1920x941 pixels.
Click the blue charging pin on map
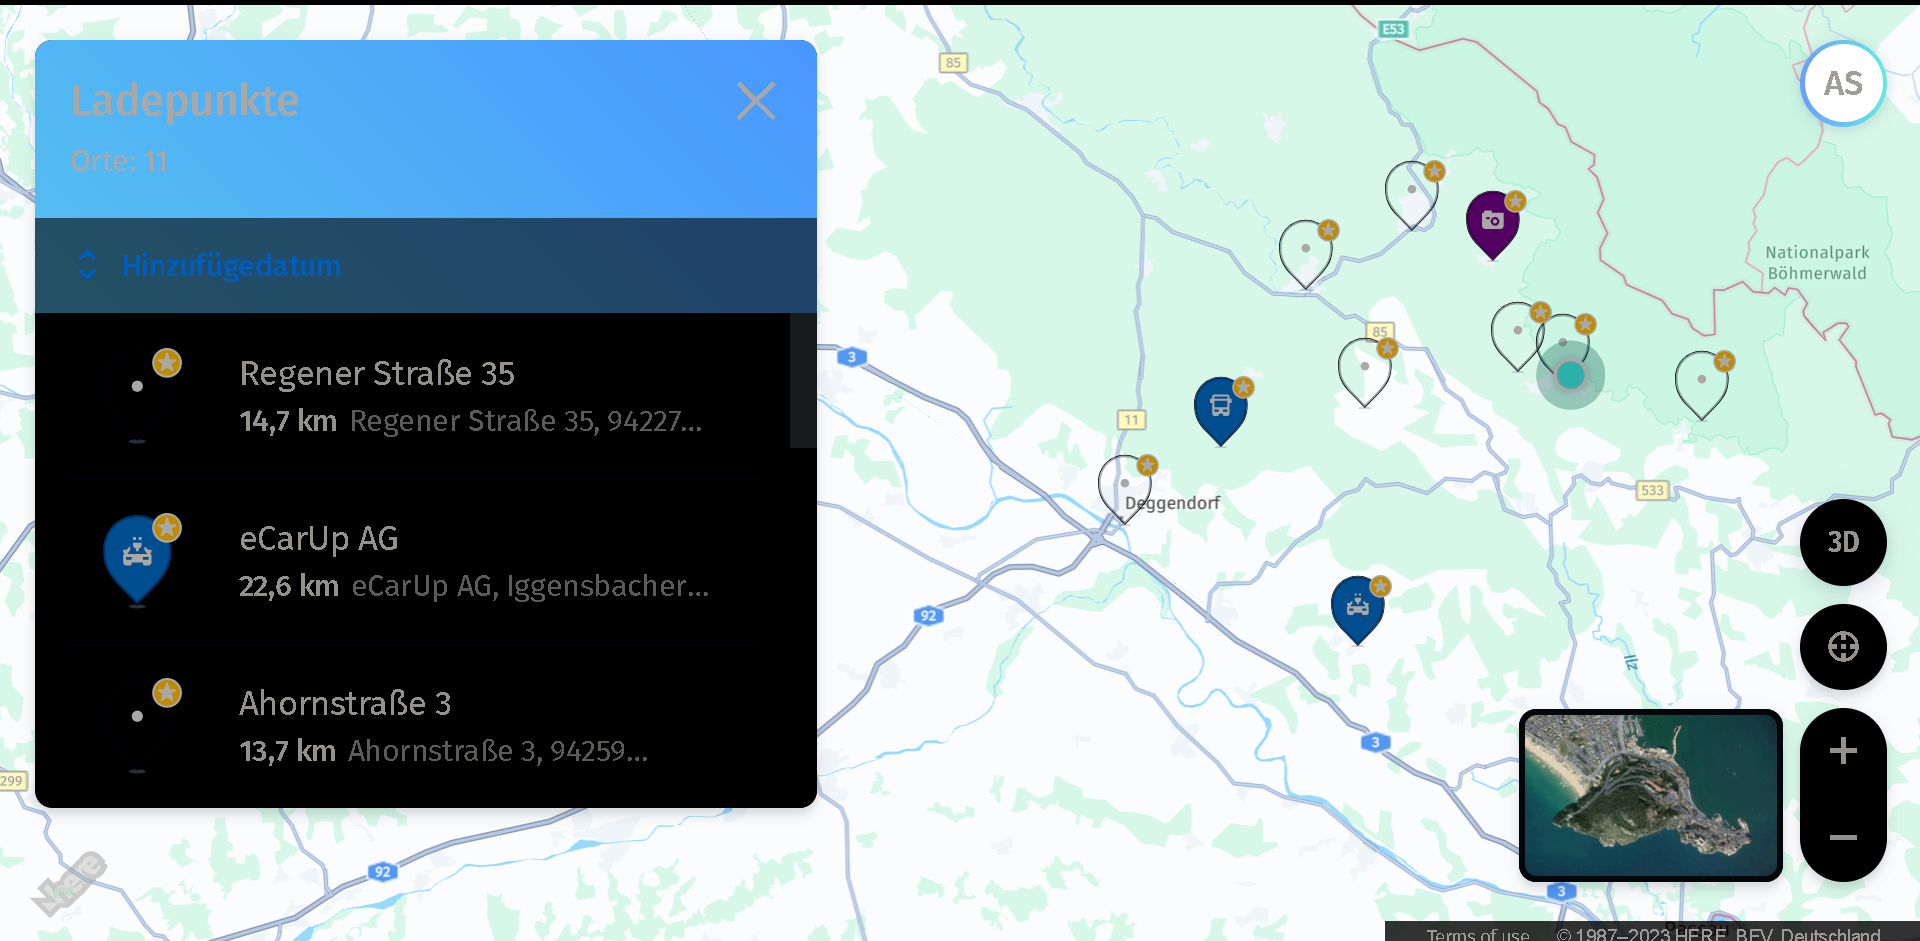pyautogui.click(x=1357, y=607)
